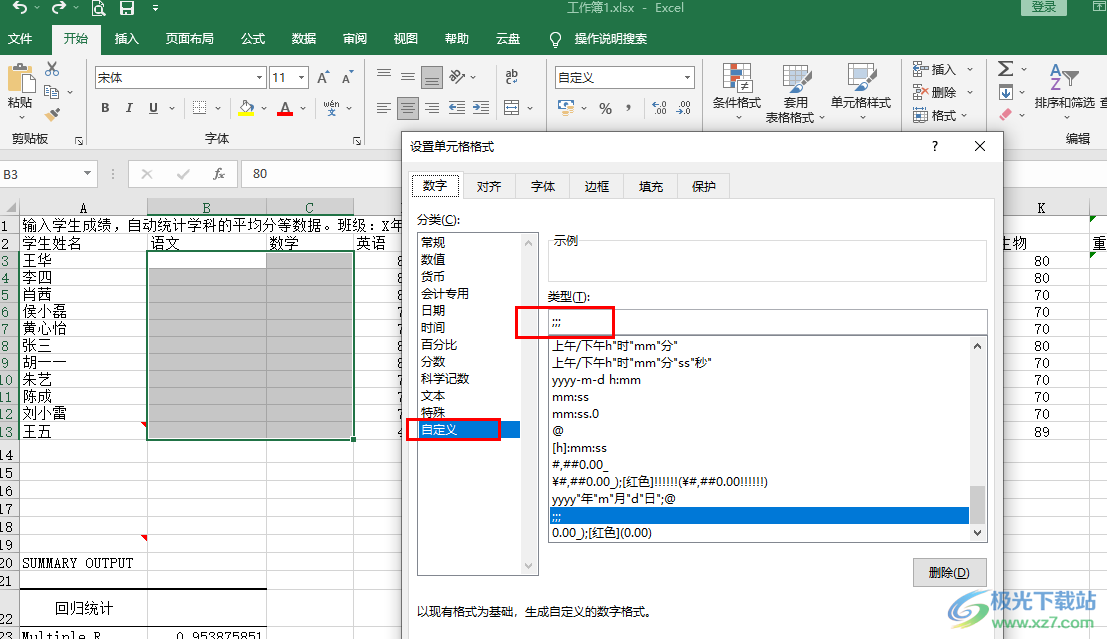Open Conditional Formatting menu
1107x639 pixels.
tap(737, 91)
